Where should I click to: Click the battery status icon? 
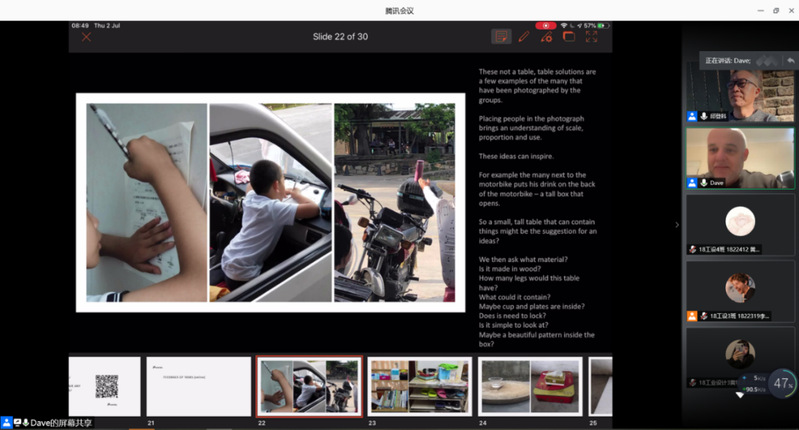pyautogui.click(x=602, y=25)
